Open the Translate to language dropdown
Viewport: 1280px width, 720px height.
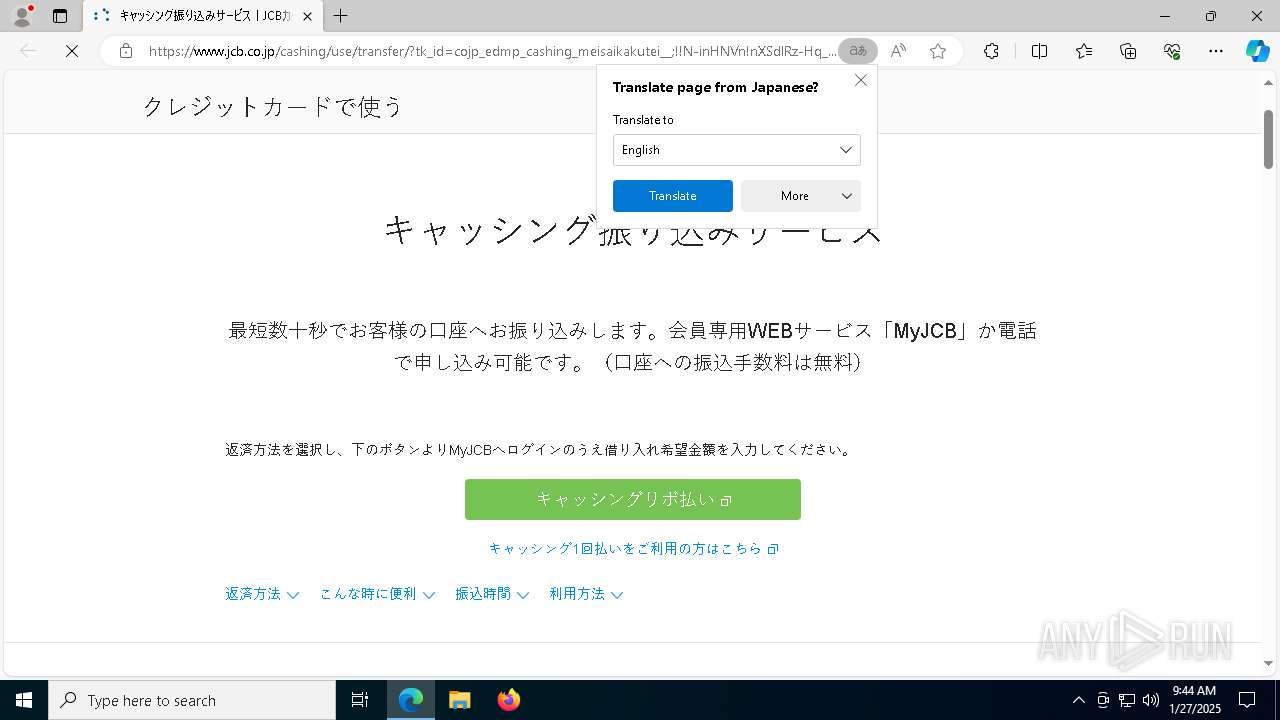point(736,150)
